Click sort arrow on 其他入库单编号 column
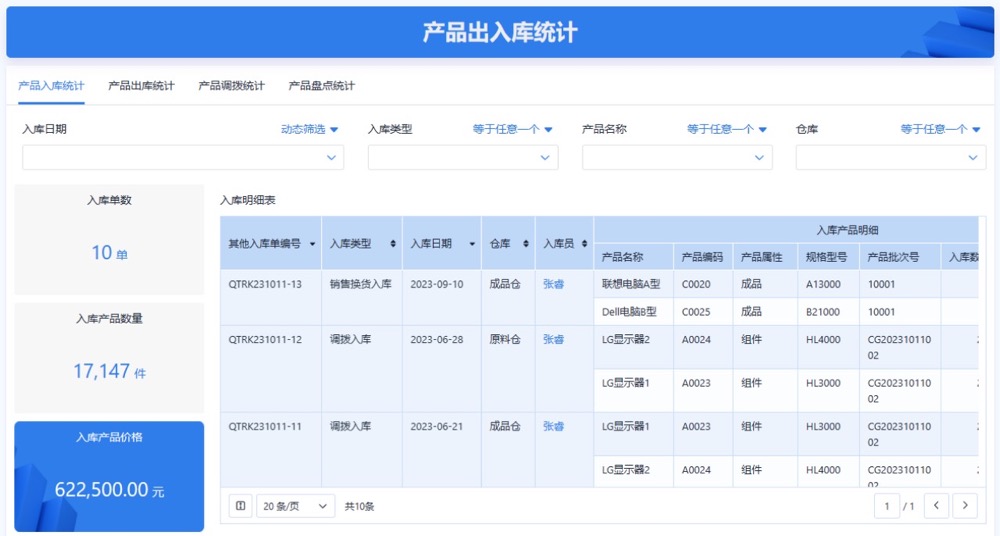Image resolution: width=1000 pixels, height=536 pixels. (x=312, y=244)
